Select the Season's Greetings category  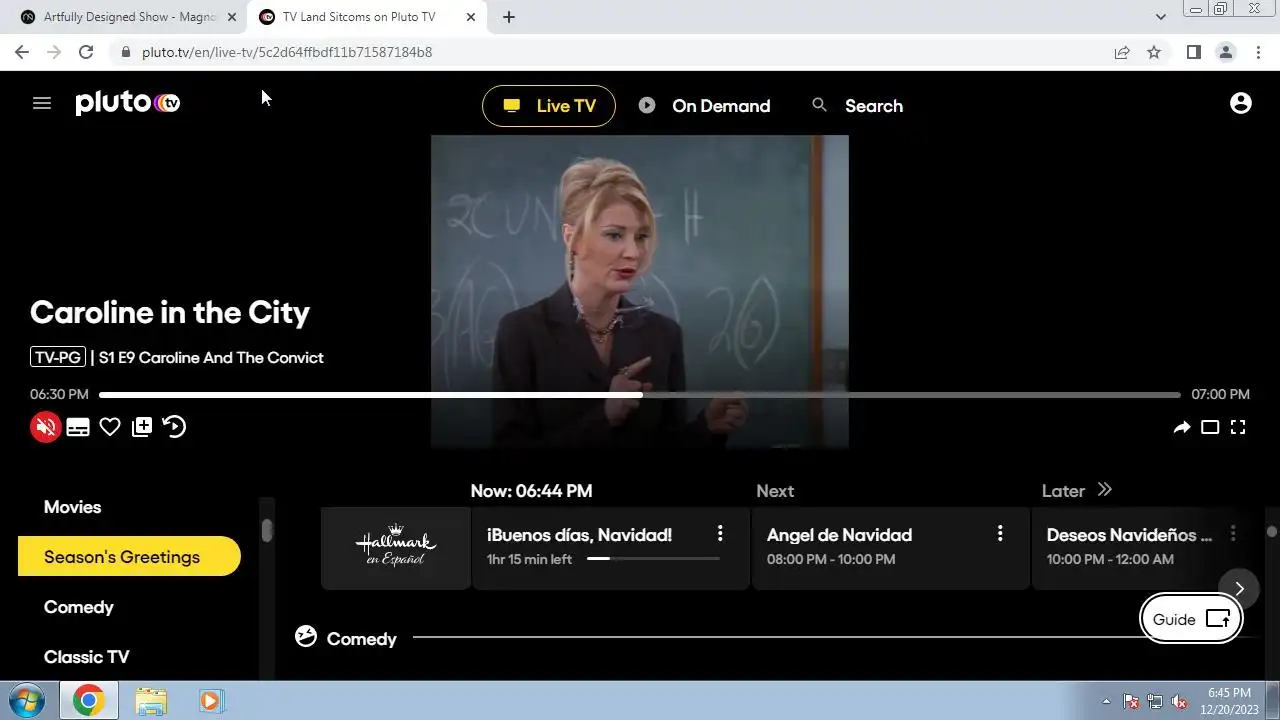(x=129, y=557)
